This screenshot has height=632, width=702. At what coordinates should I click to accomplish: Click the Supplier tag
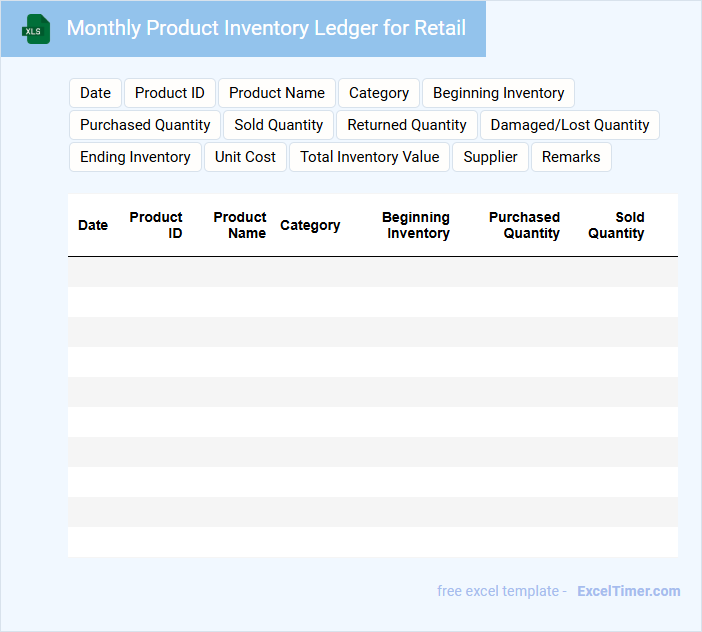tap(490, 157)
